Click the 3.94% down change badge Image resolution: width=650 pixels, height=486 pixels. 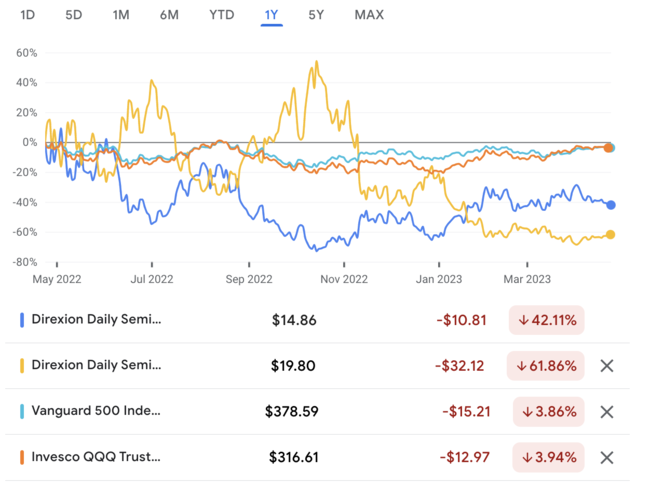548,458
